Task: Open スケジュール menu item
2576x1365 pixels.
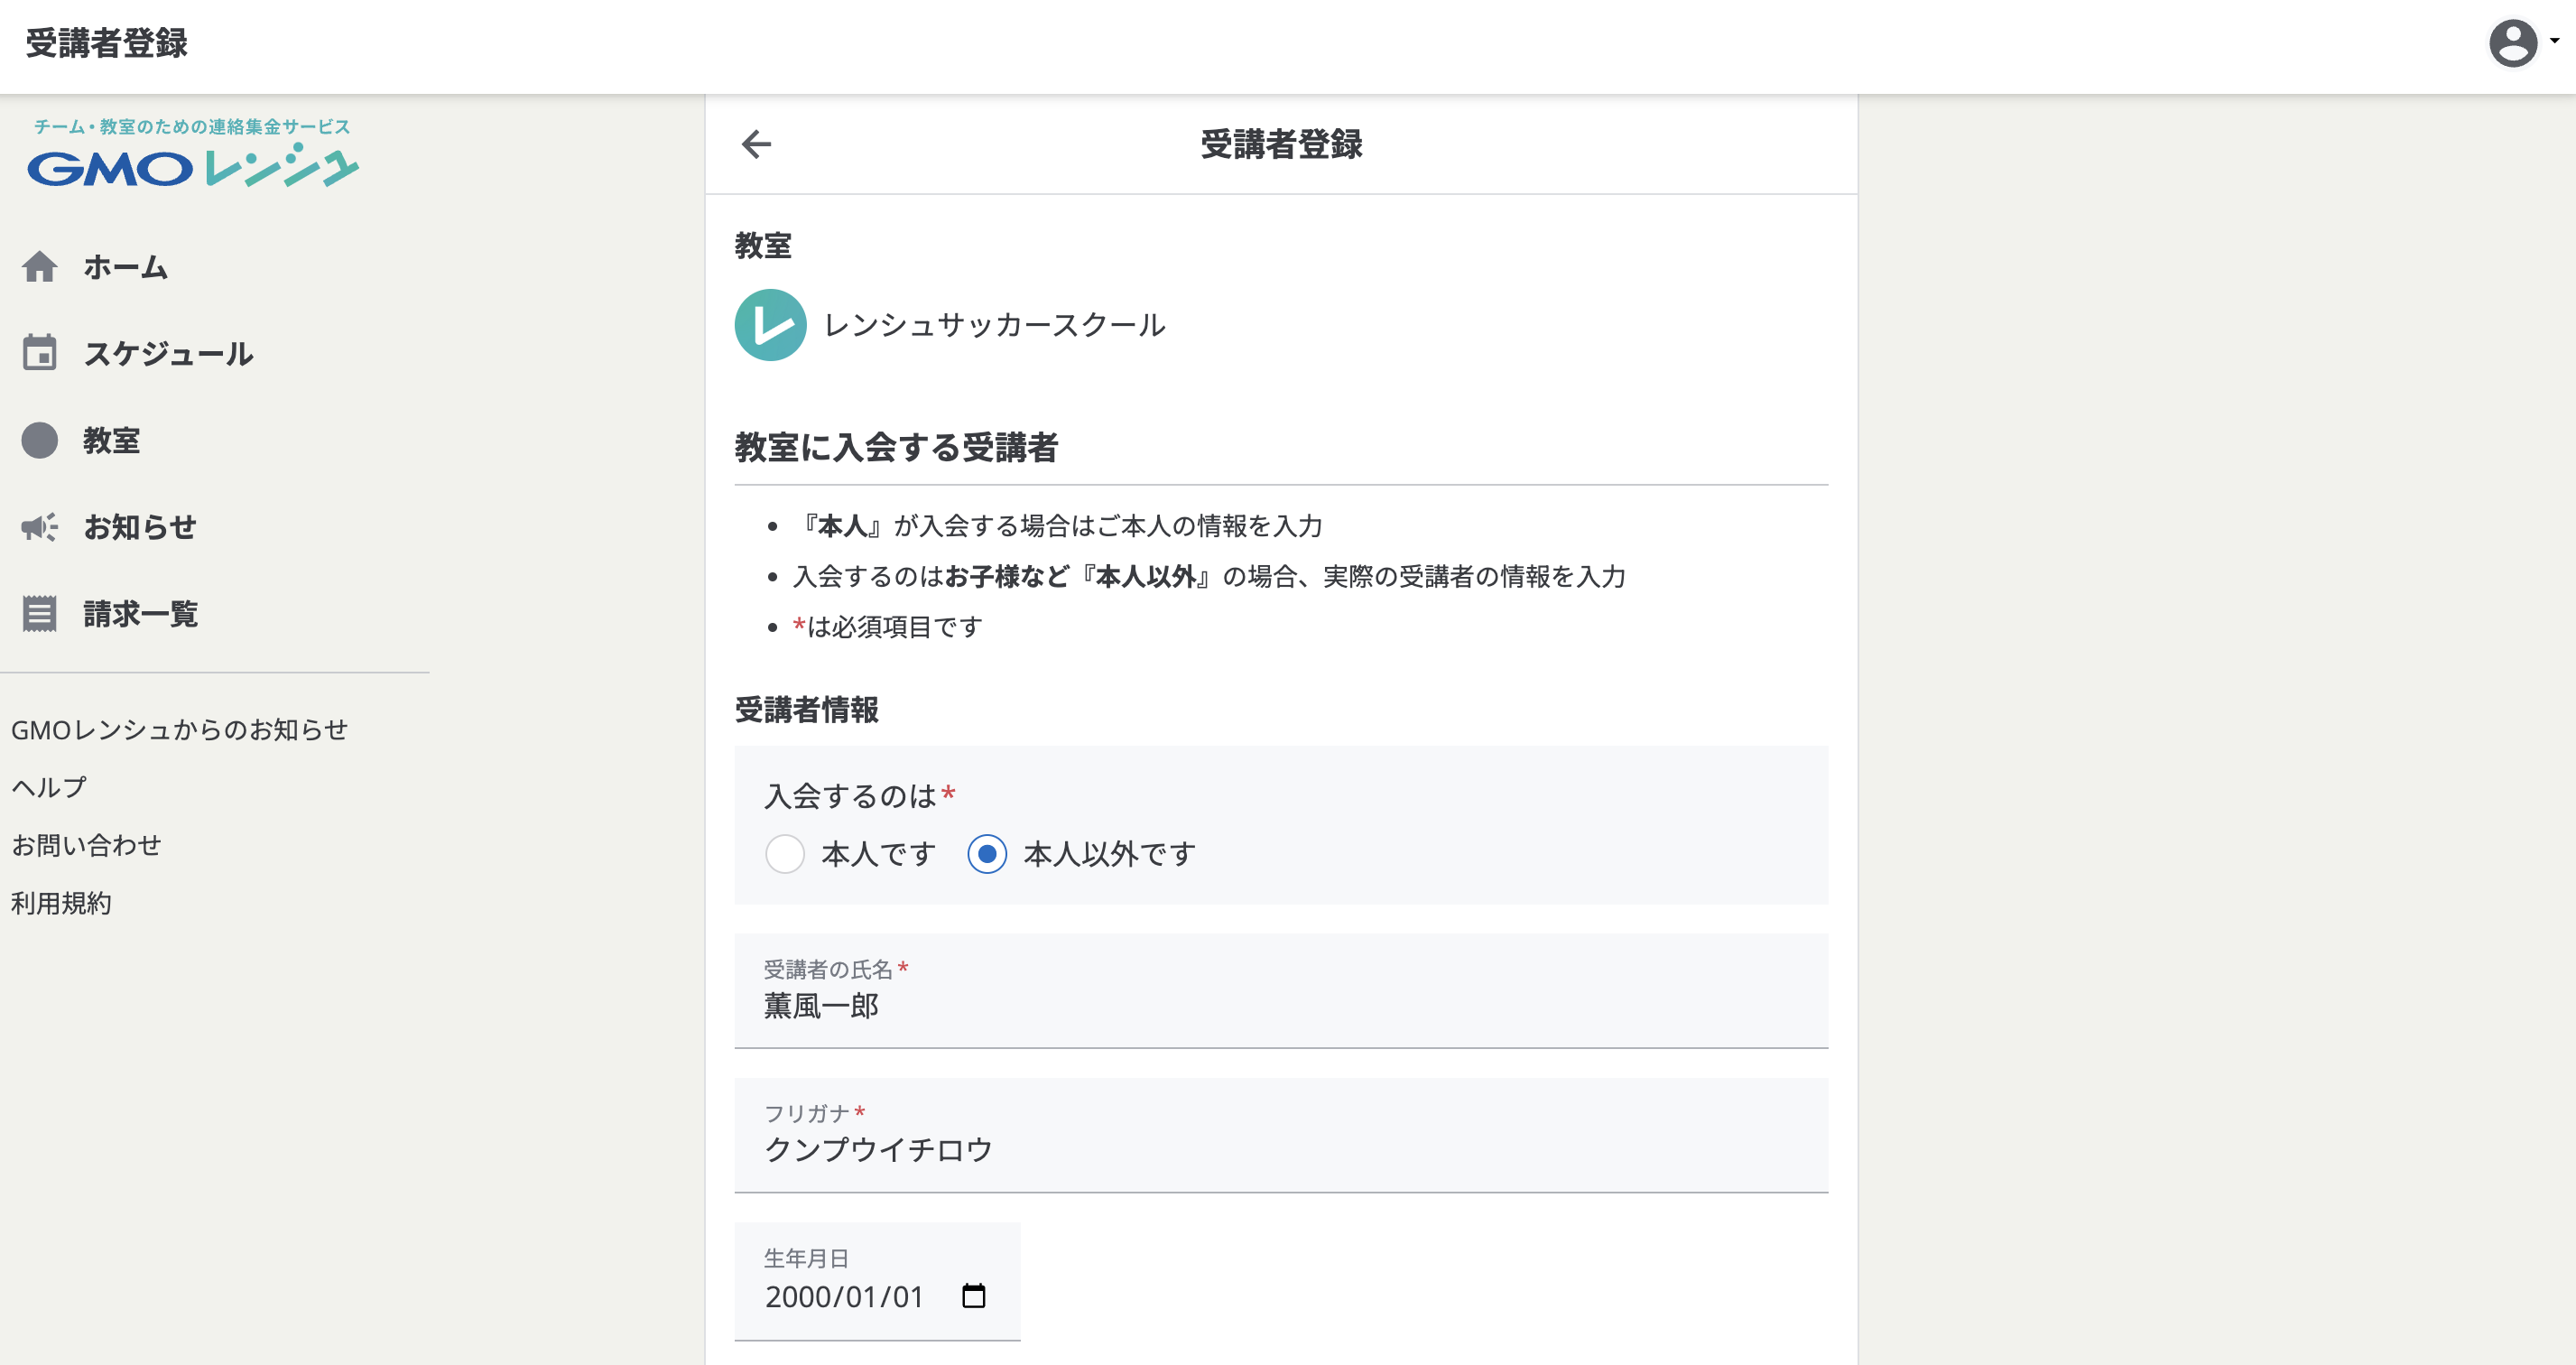Action: (168, 353)
